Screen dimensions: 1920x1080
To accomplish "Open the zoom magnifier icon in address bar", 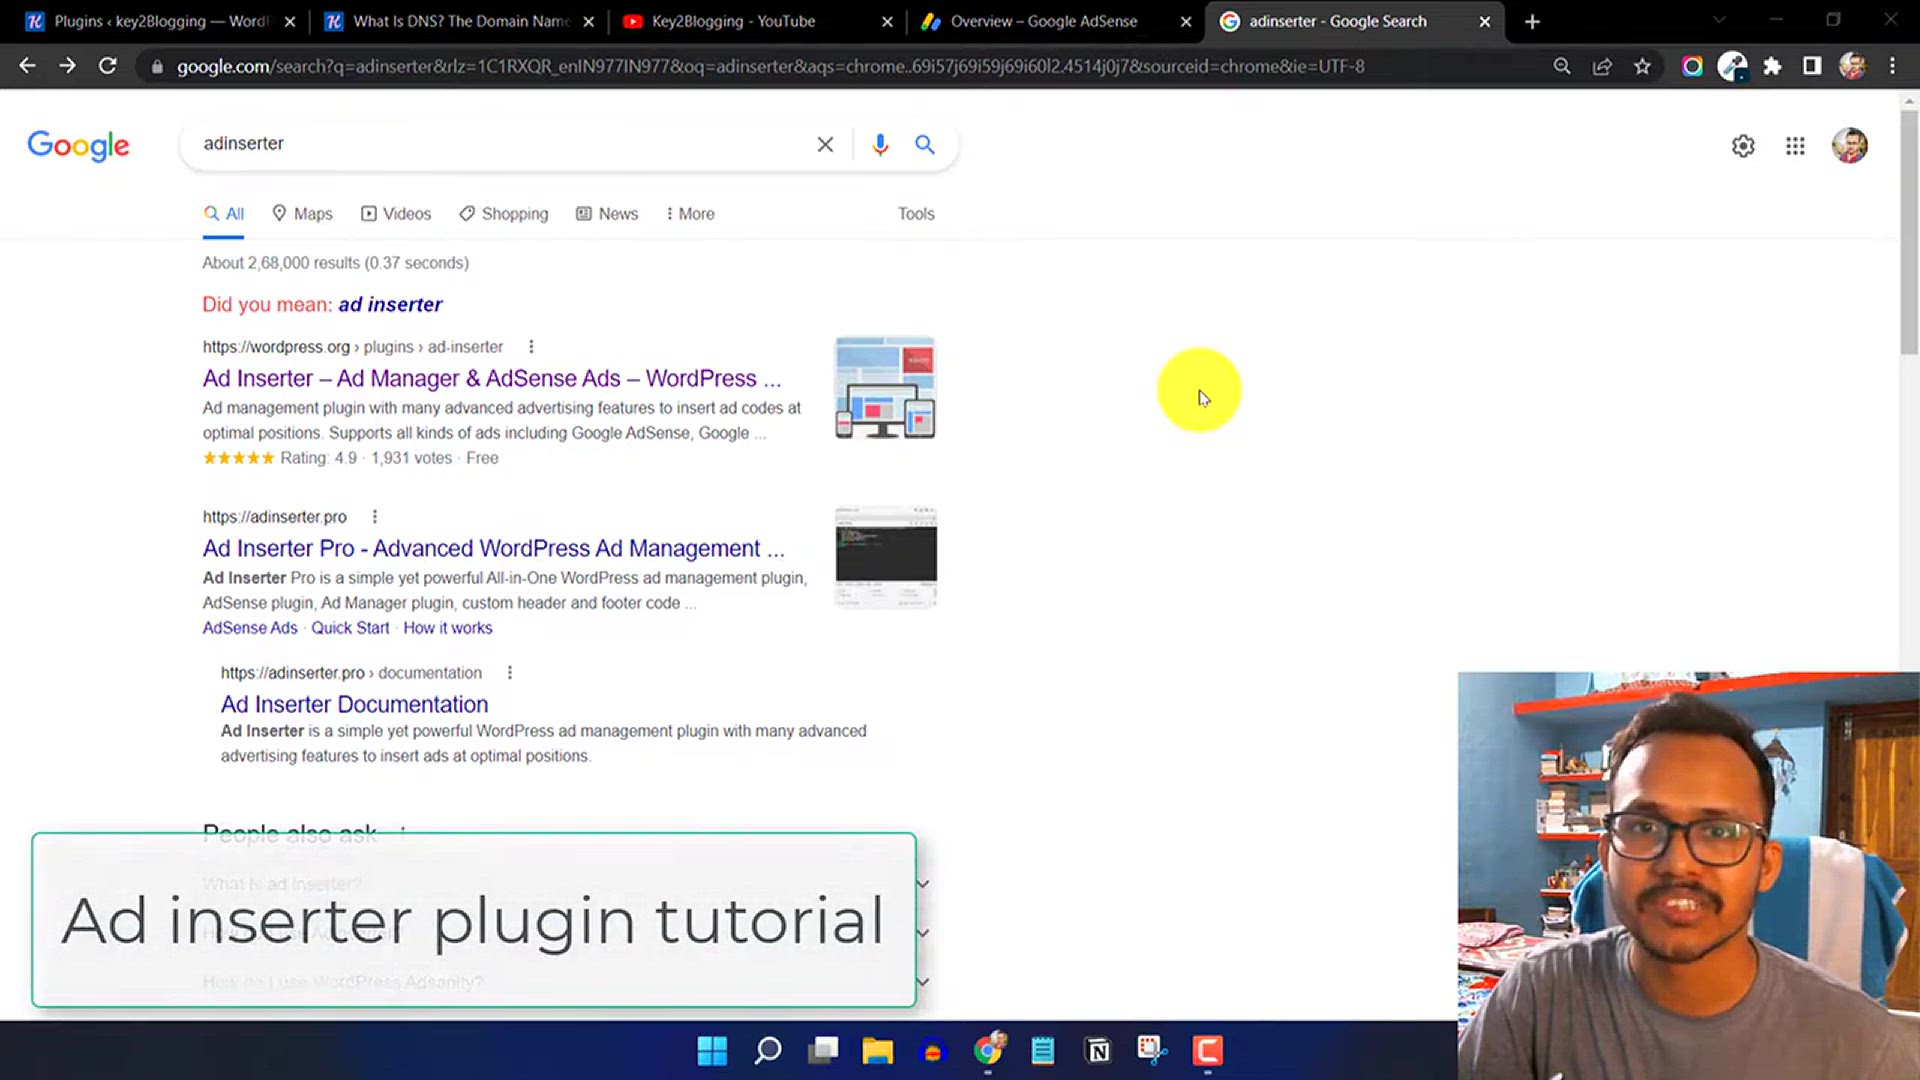I will (1562, 66).
